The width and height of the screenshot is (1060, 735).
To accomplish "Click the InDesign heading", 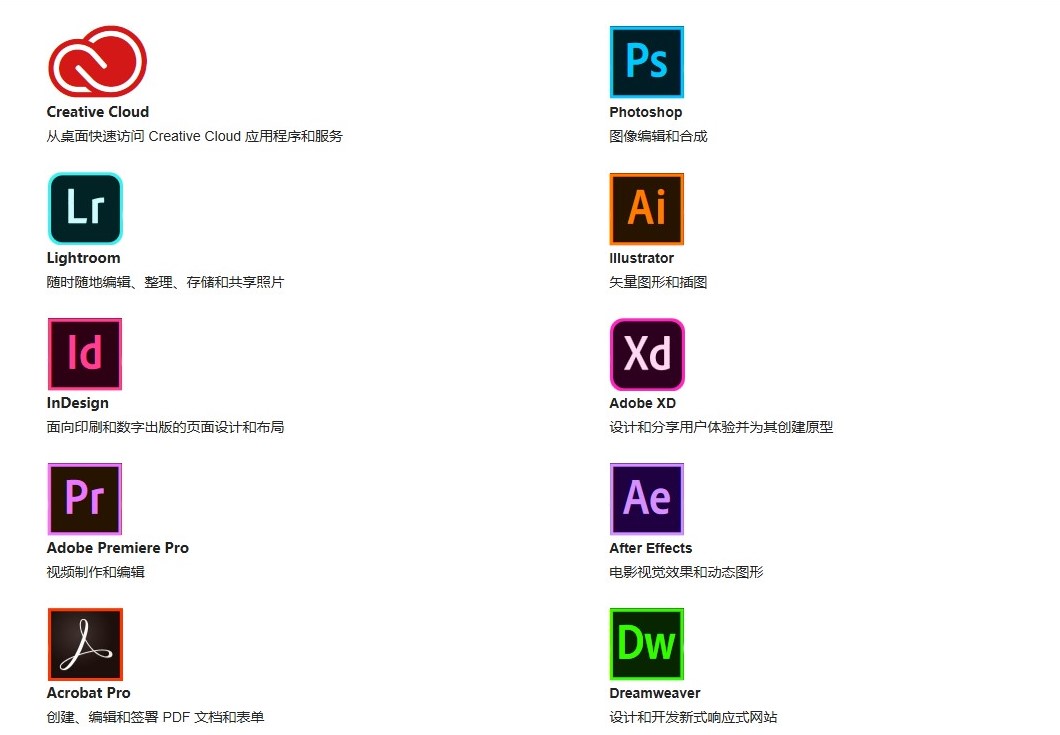I will [78, 404].
